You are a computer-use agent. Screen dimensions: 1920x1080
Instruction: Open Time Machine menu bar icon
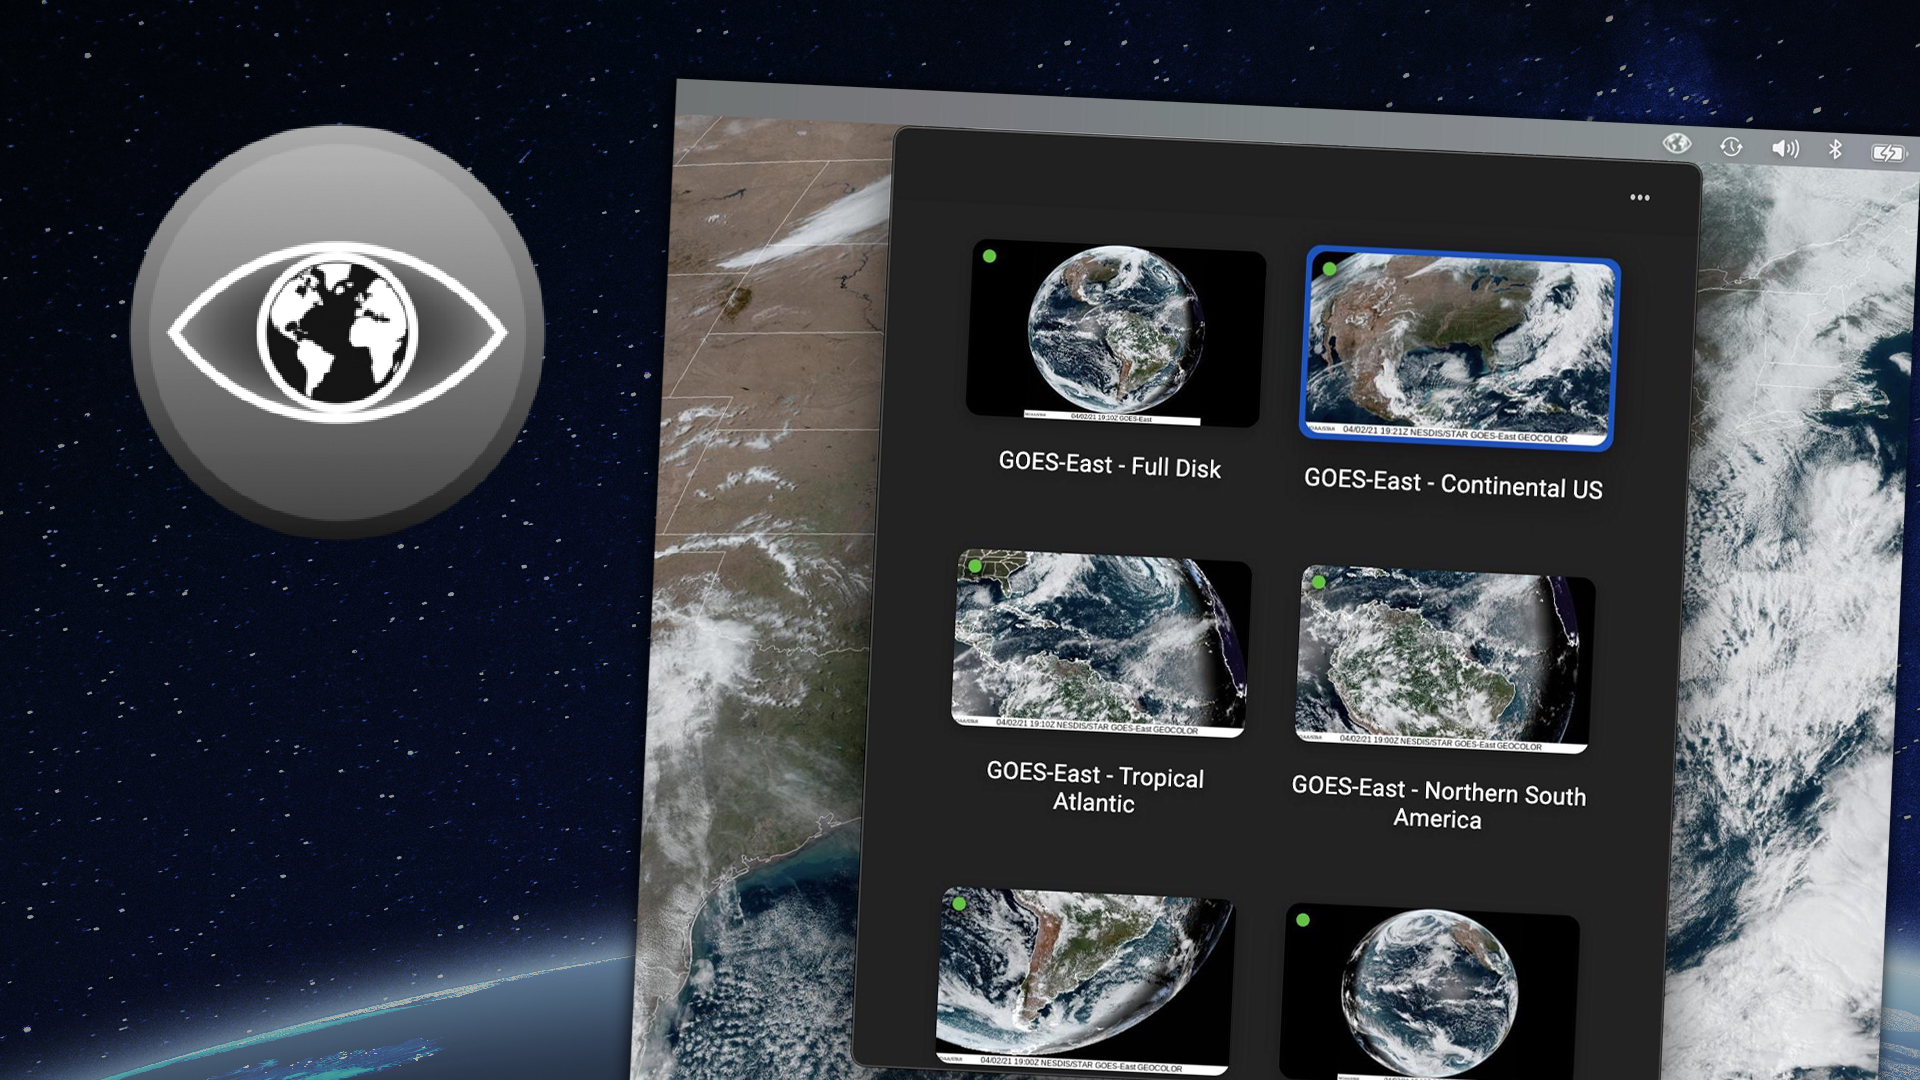(1731, 147)
